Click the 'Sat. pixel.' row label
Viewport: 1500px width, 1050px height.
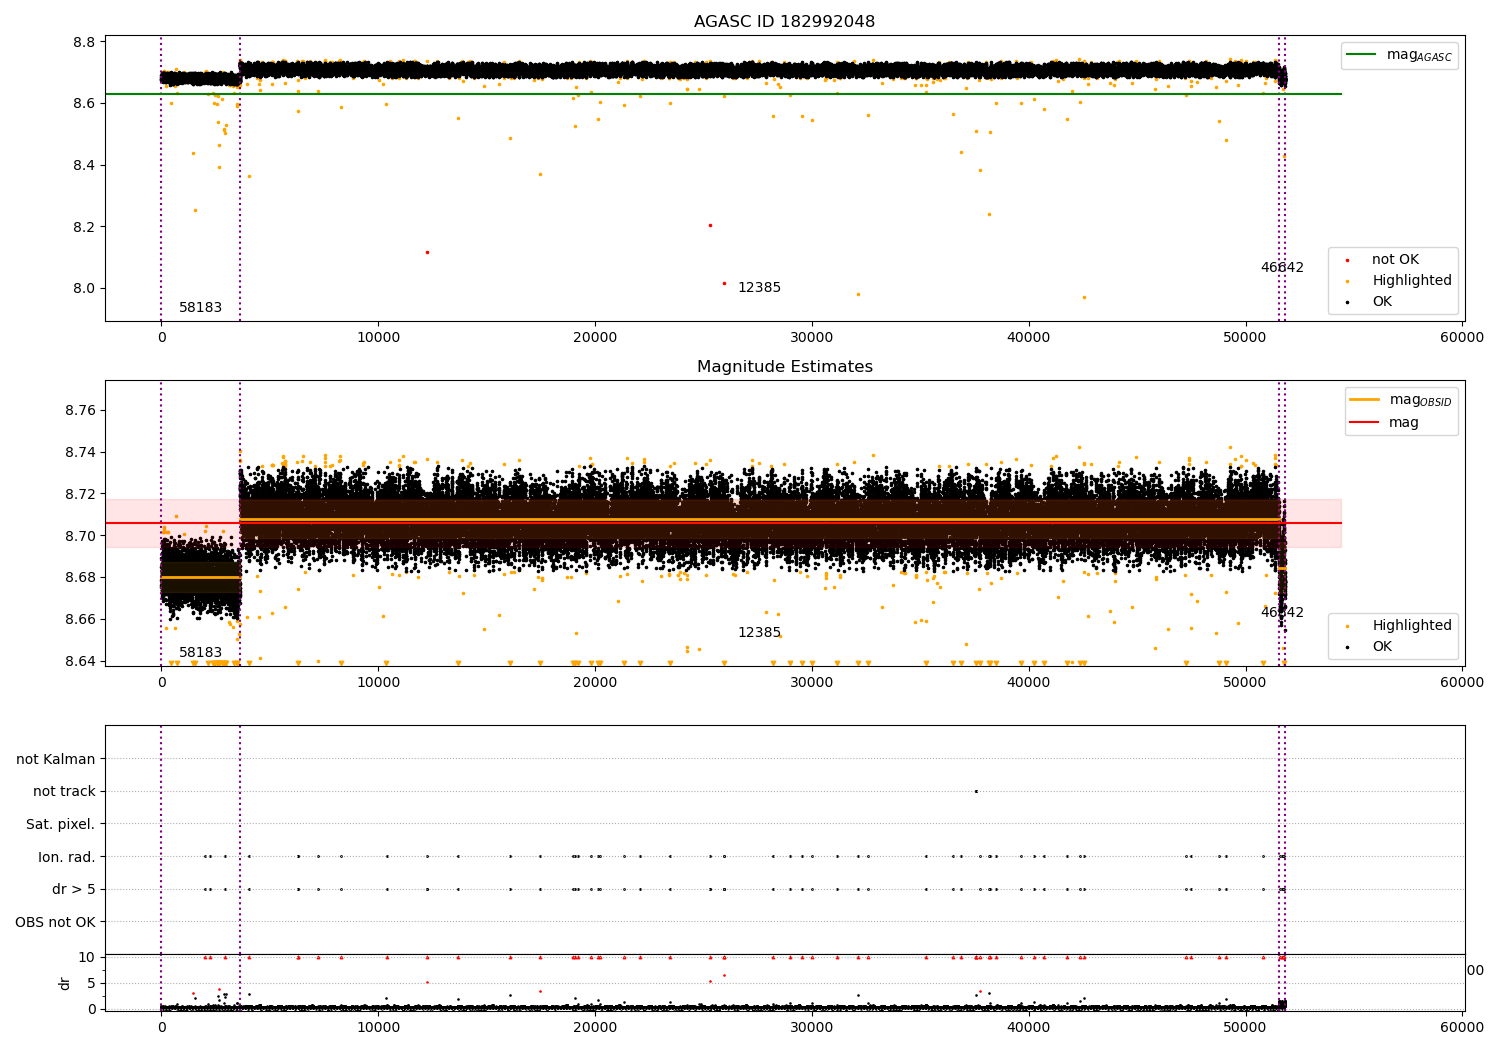tap(60, 825)
